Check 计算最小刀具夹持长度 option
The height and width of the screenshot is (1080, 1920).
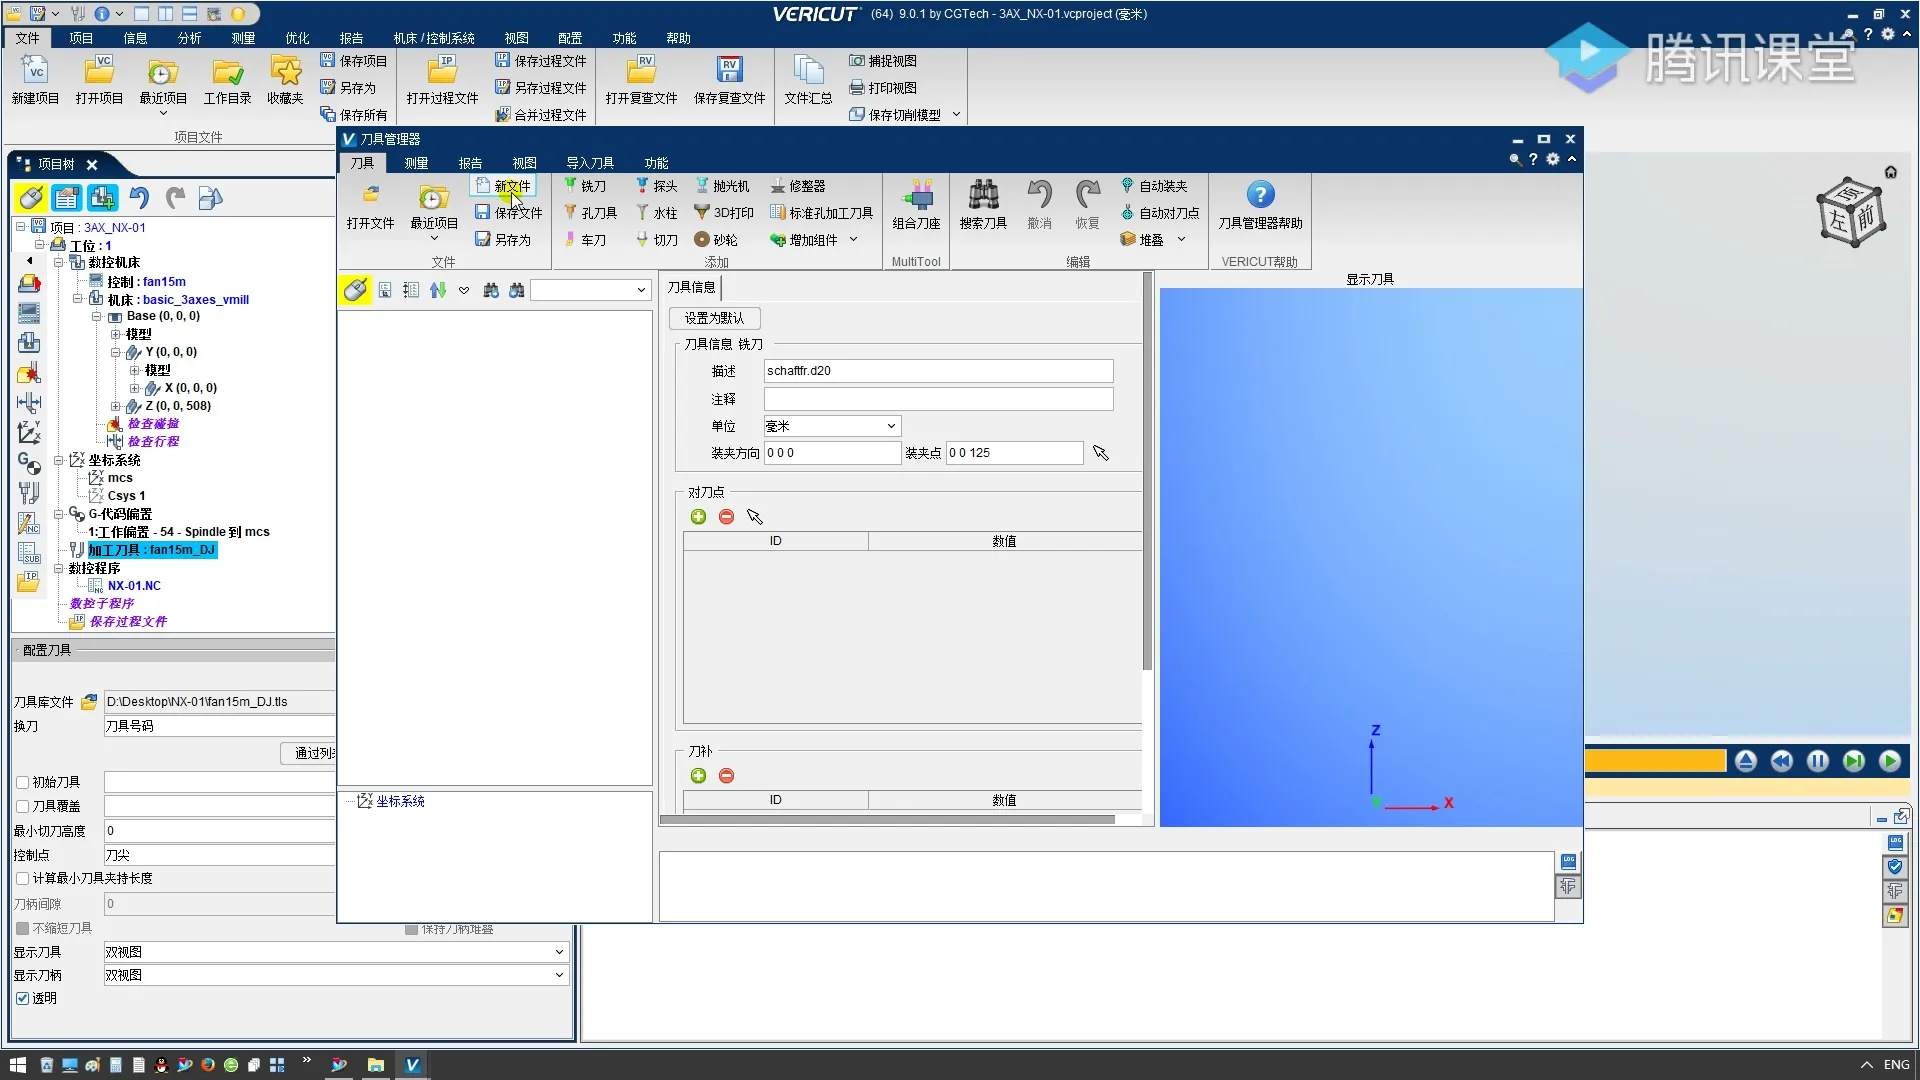[x=22, y=878]
